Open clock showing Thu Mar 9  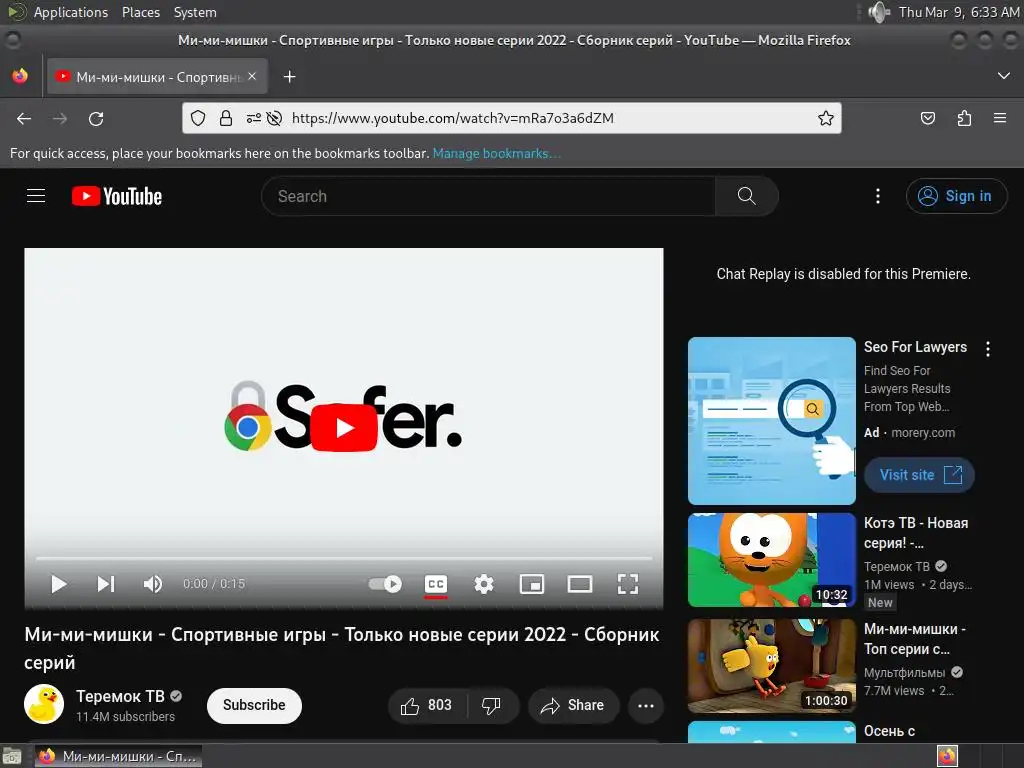click(x=959, y=12)
